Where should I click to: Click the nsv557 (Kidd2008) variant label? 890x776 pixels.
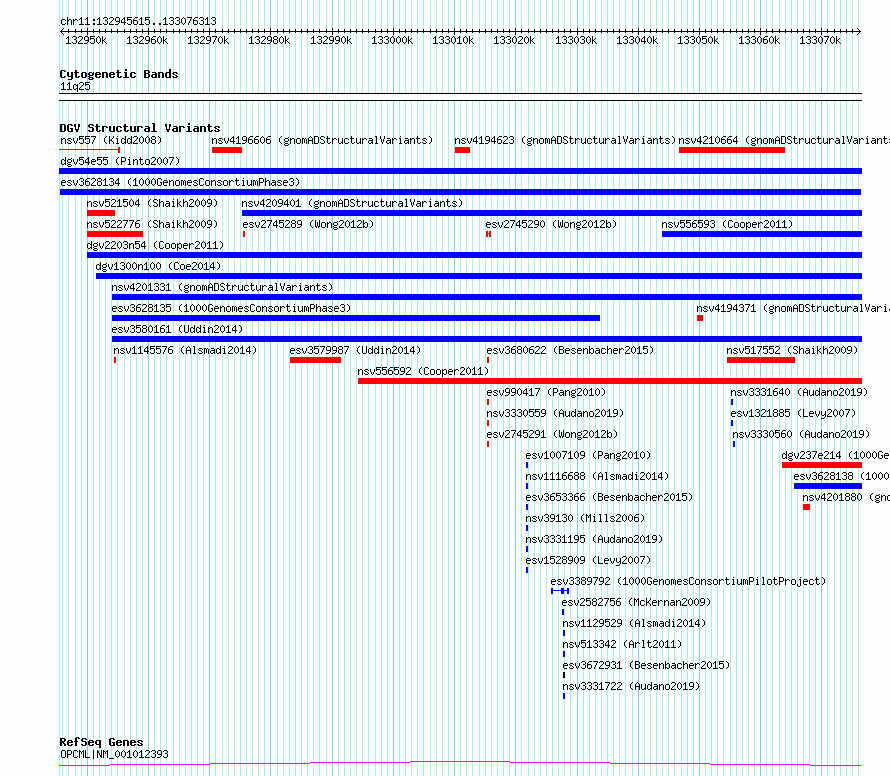click(111, 140)
